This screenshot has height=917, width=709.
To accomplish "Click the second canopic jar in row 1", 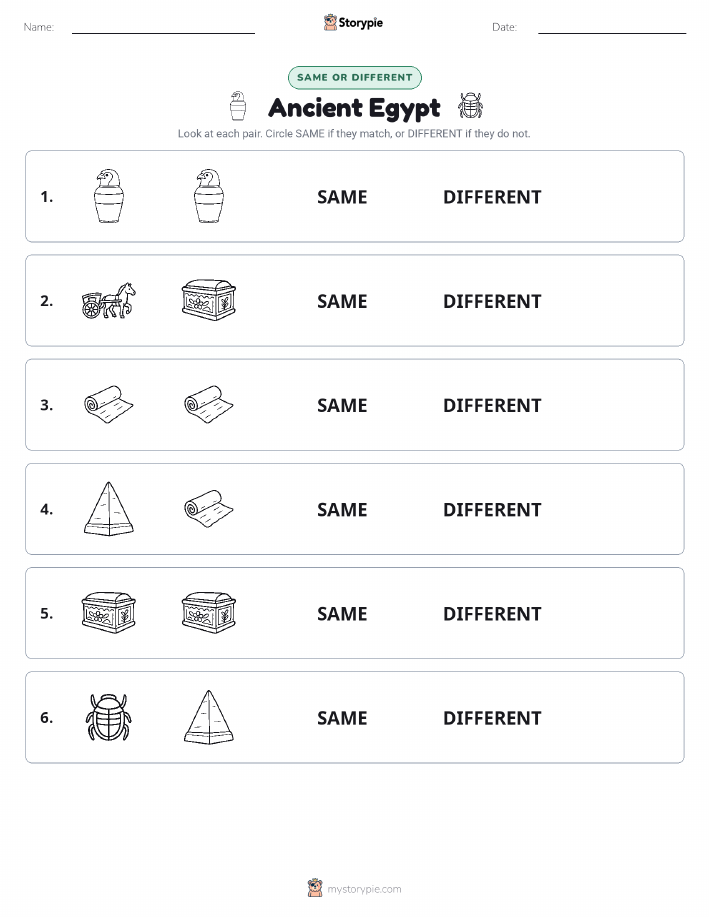I will tap(209, 196).
